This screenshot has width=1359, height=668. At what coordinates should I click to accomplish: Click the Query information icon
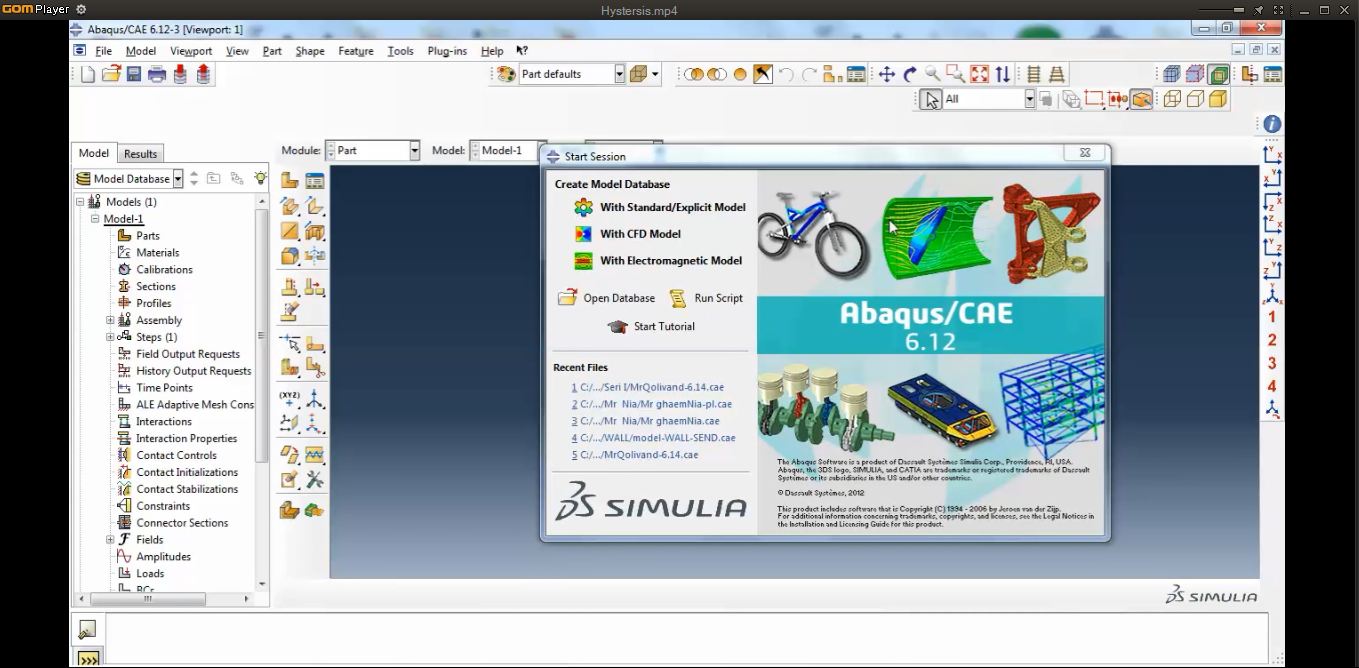(x=1272, y=124)
